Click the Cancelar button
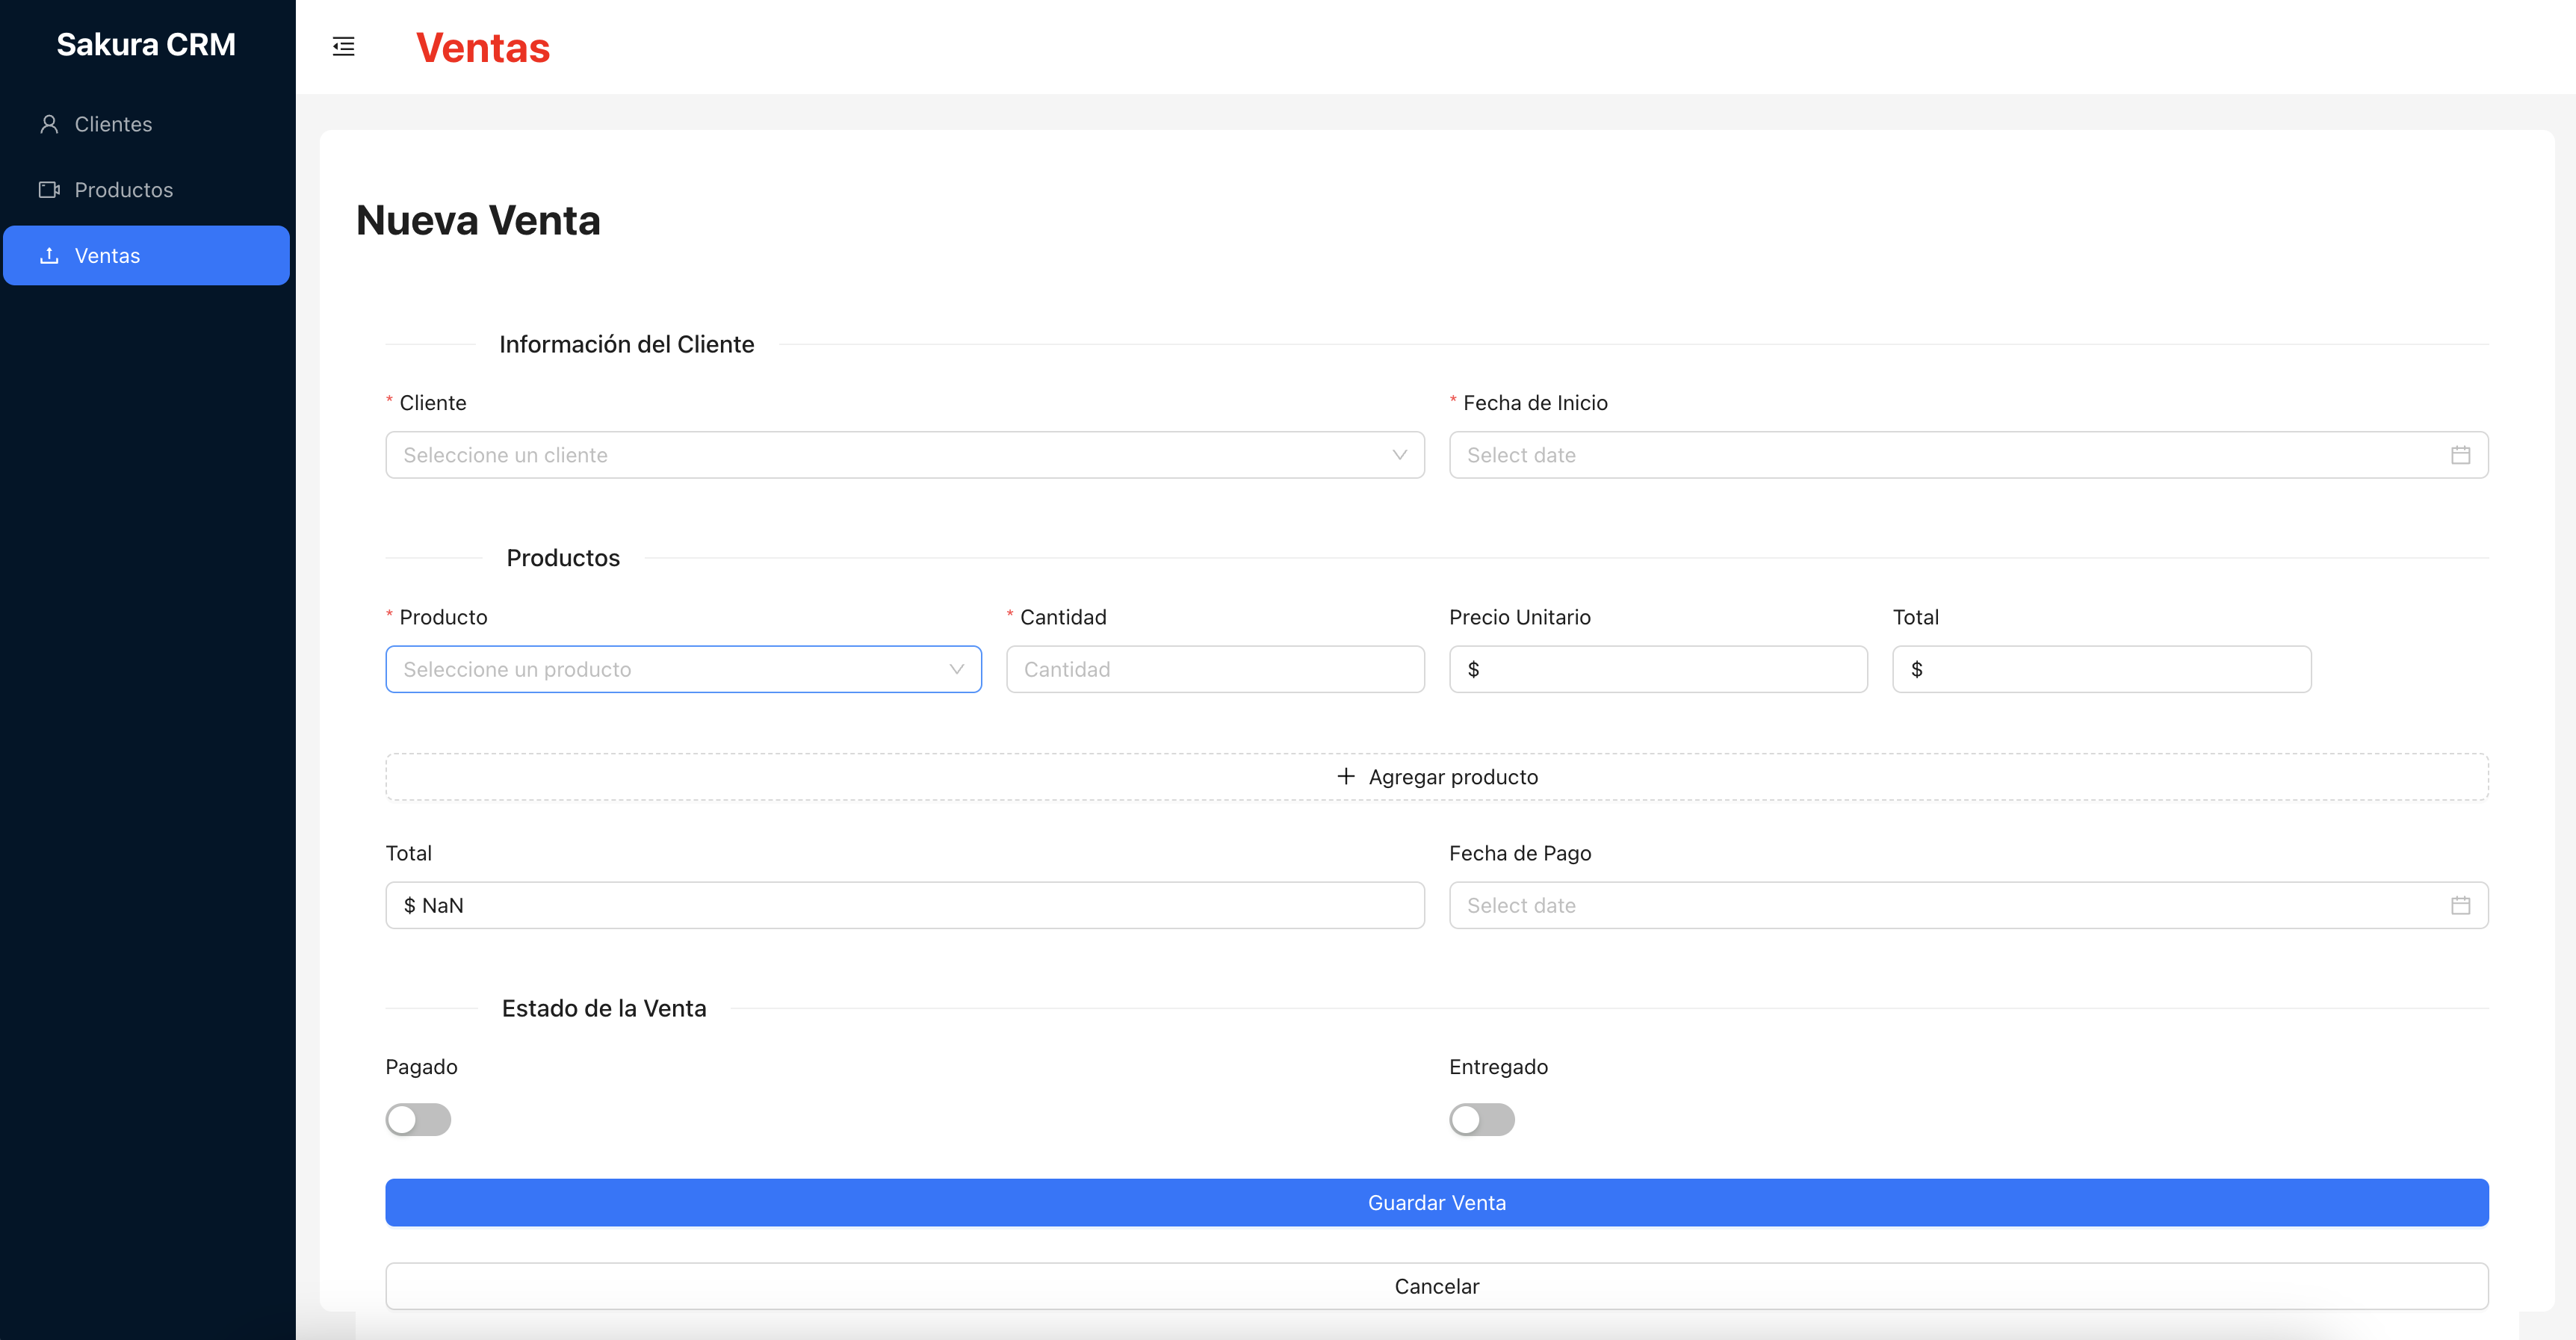Image resolution: width=2576 pixels, height=1340 pixels. click(x=1436, y=1286)
